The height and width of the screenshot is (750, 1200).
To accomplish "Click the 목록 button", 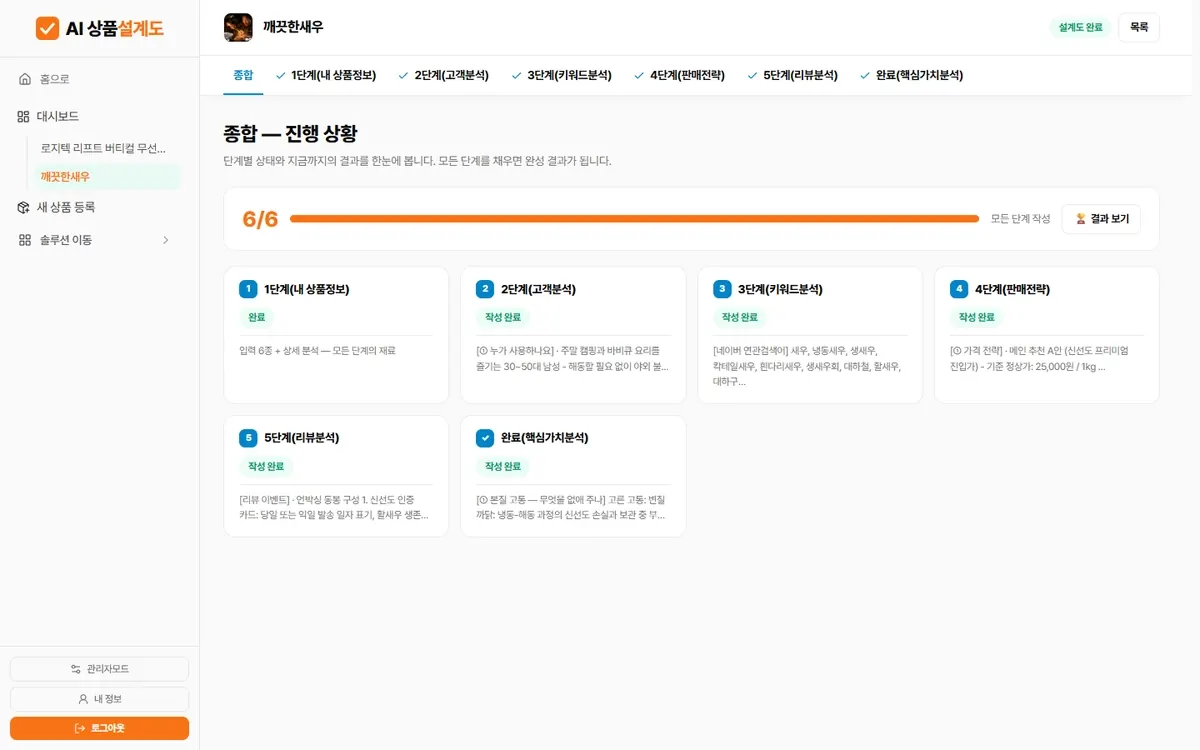I will [x=1139, y=27].
